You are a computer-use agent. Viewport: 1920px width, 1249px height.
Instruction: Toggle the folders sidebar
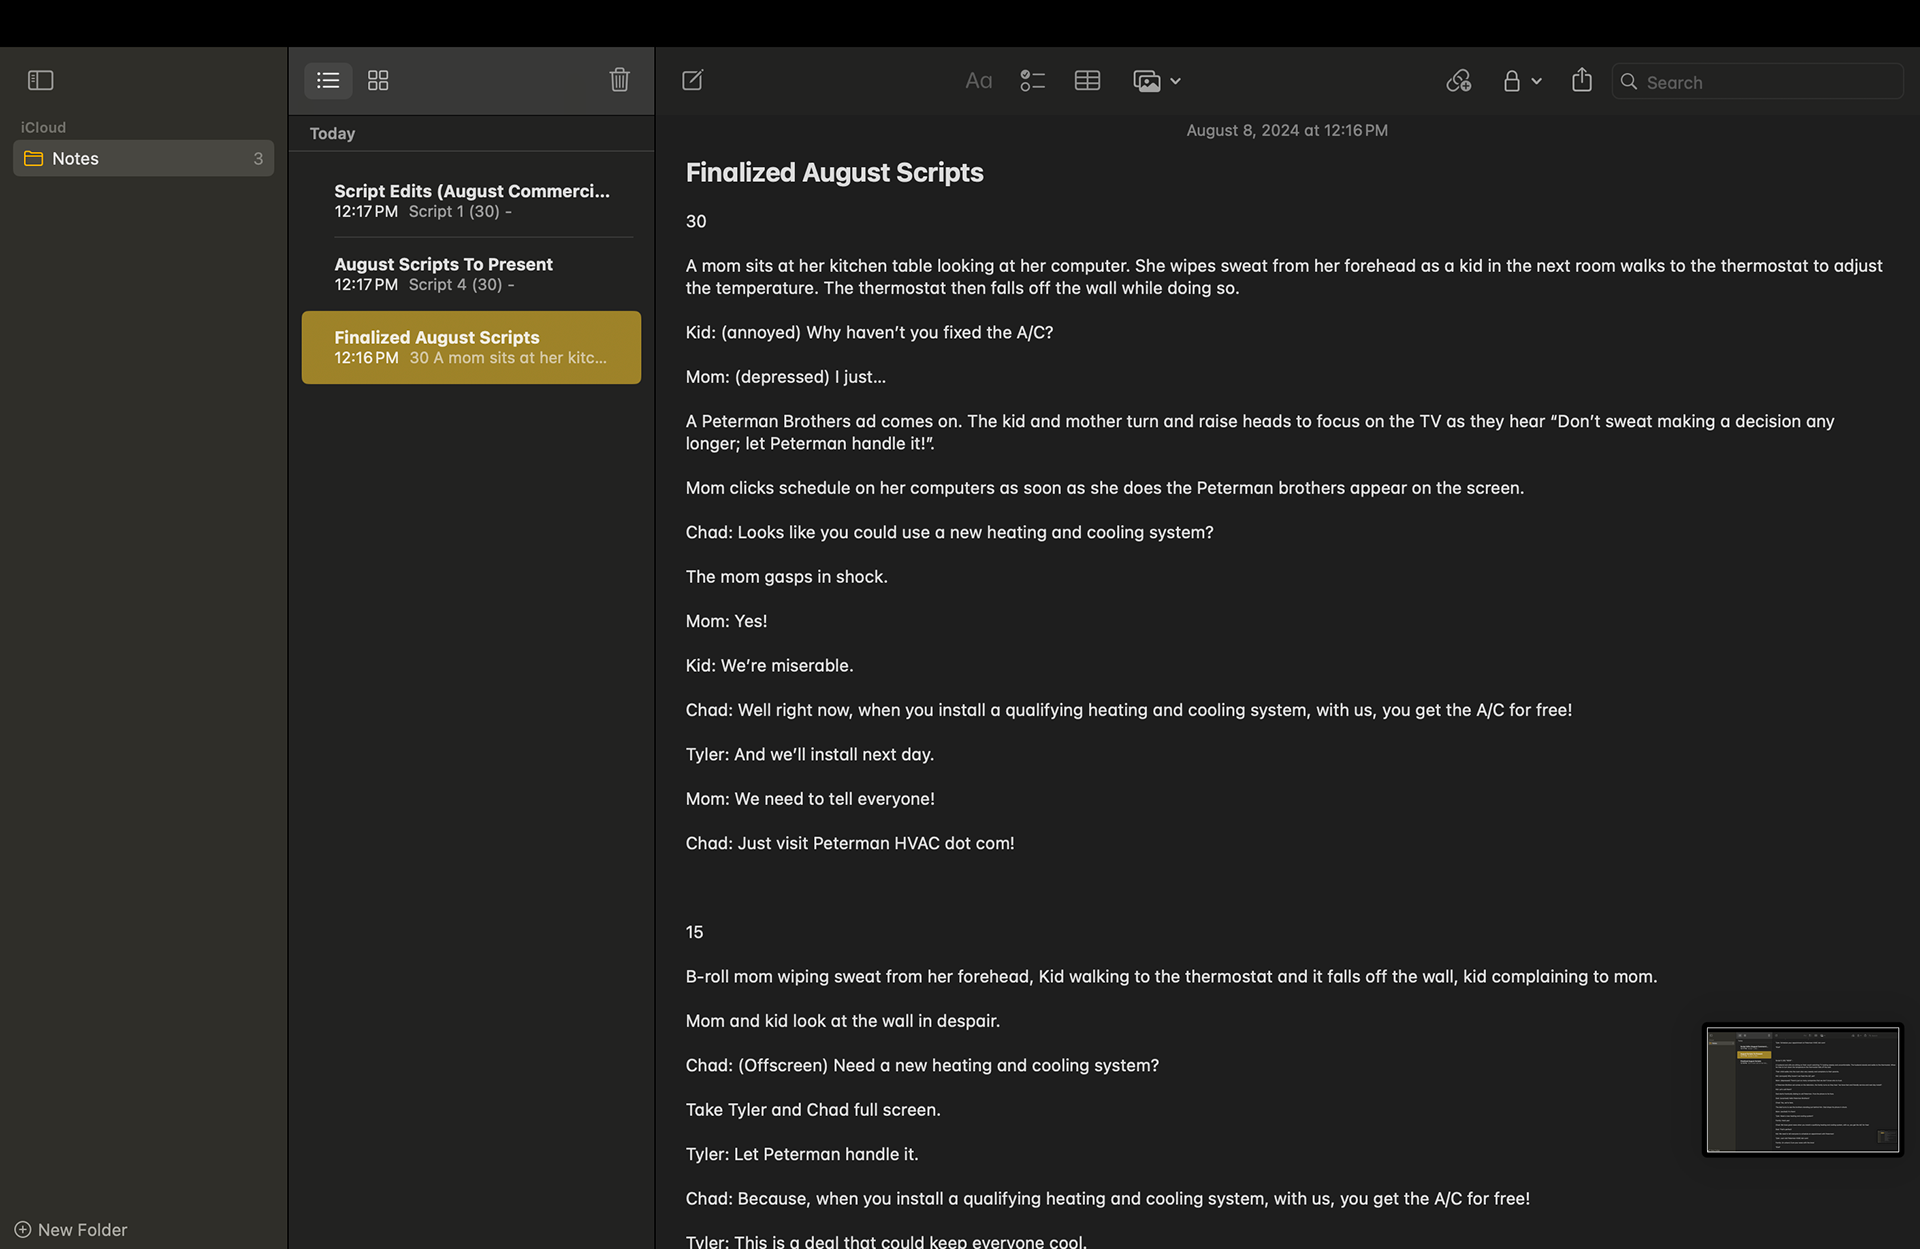(40, 80)
